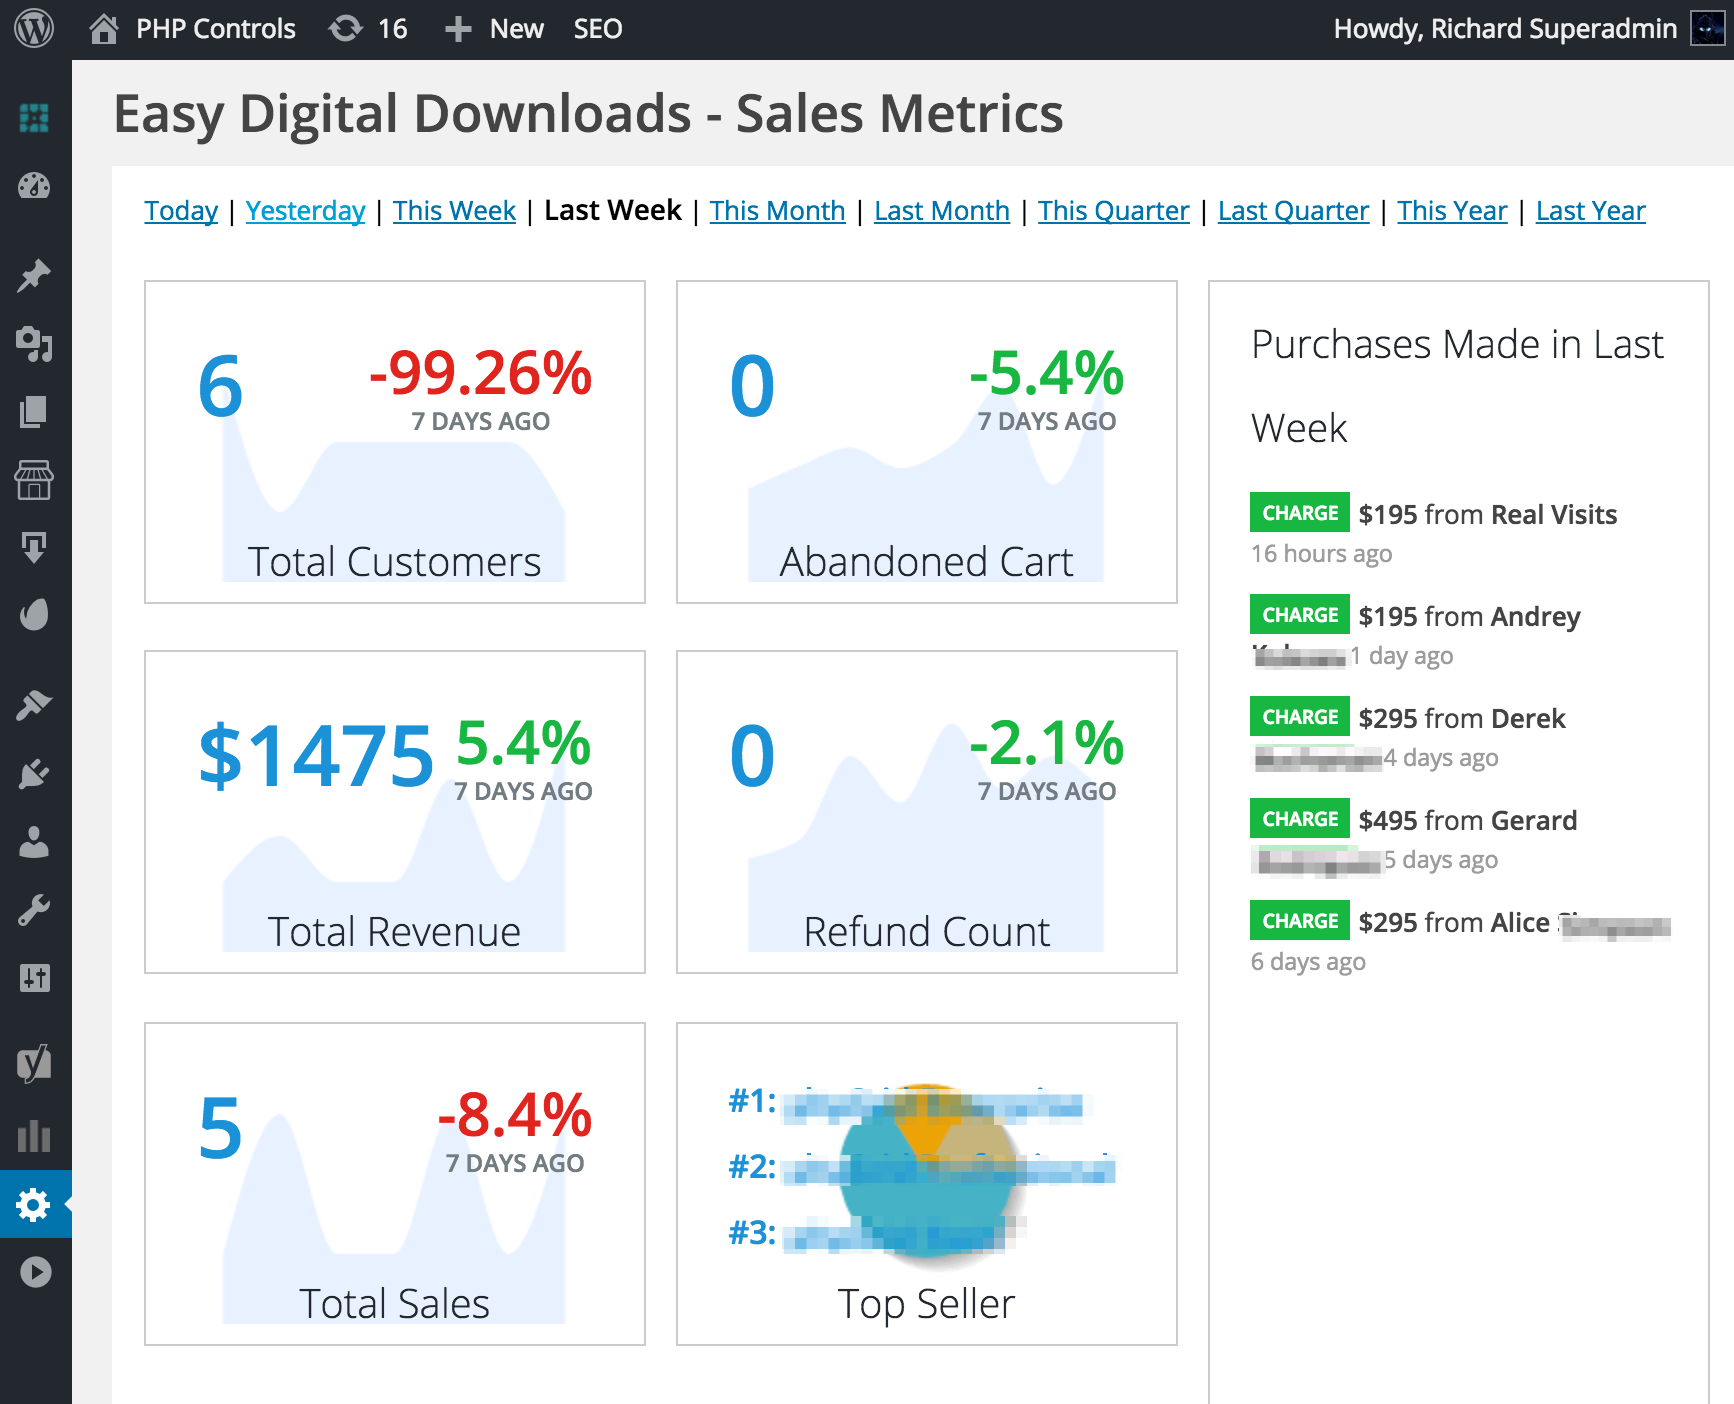Image resolution: width=1734 pixels, height=1404 pixels.
Task: Click CHARGE badge for Real Visits purchase
Action: tap(1299, 513)
